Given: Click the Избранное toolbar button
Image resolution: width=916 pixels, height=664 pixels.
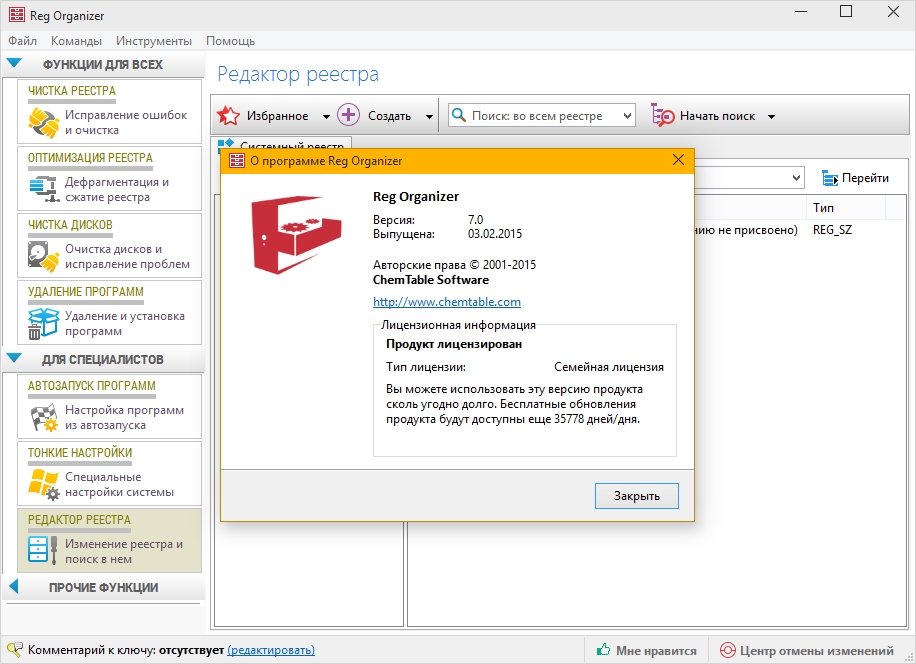Looking at the screenshot, I should pyautogui.click(x=262, y=116).
